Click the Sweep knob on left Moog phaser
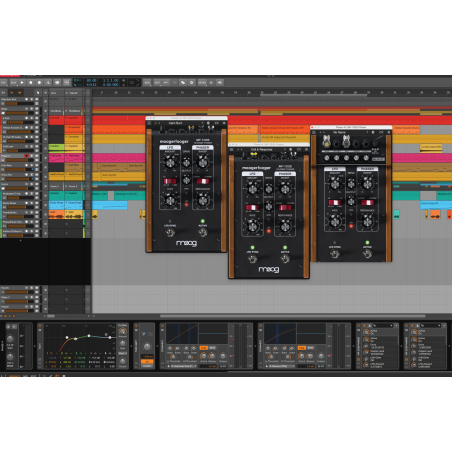 [x=203, y=162]
